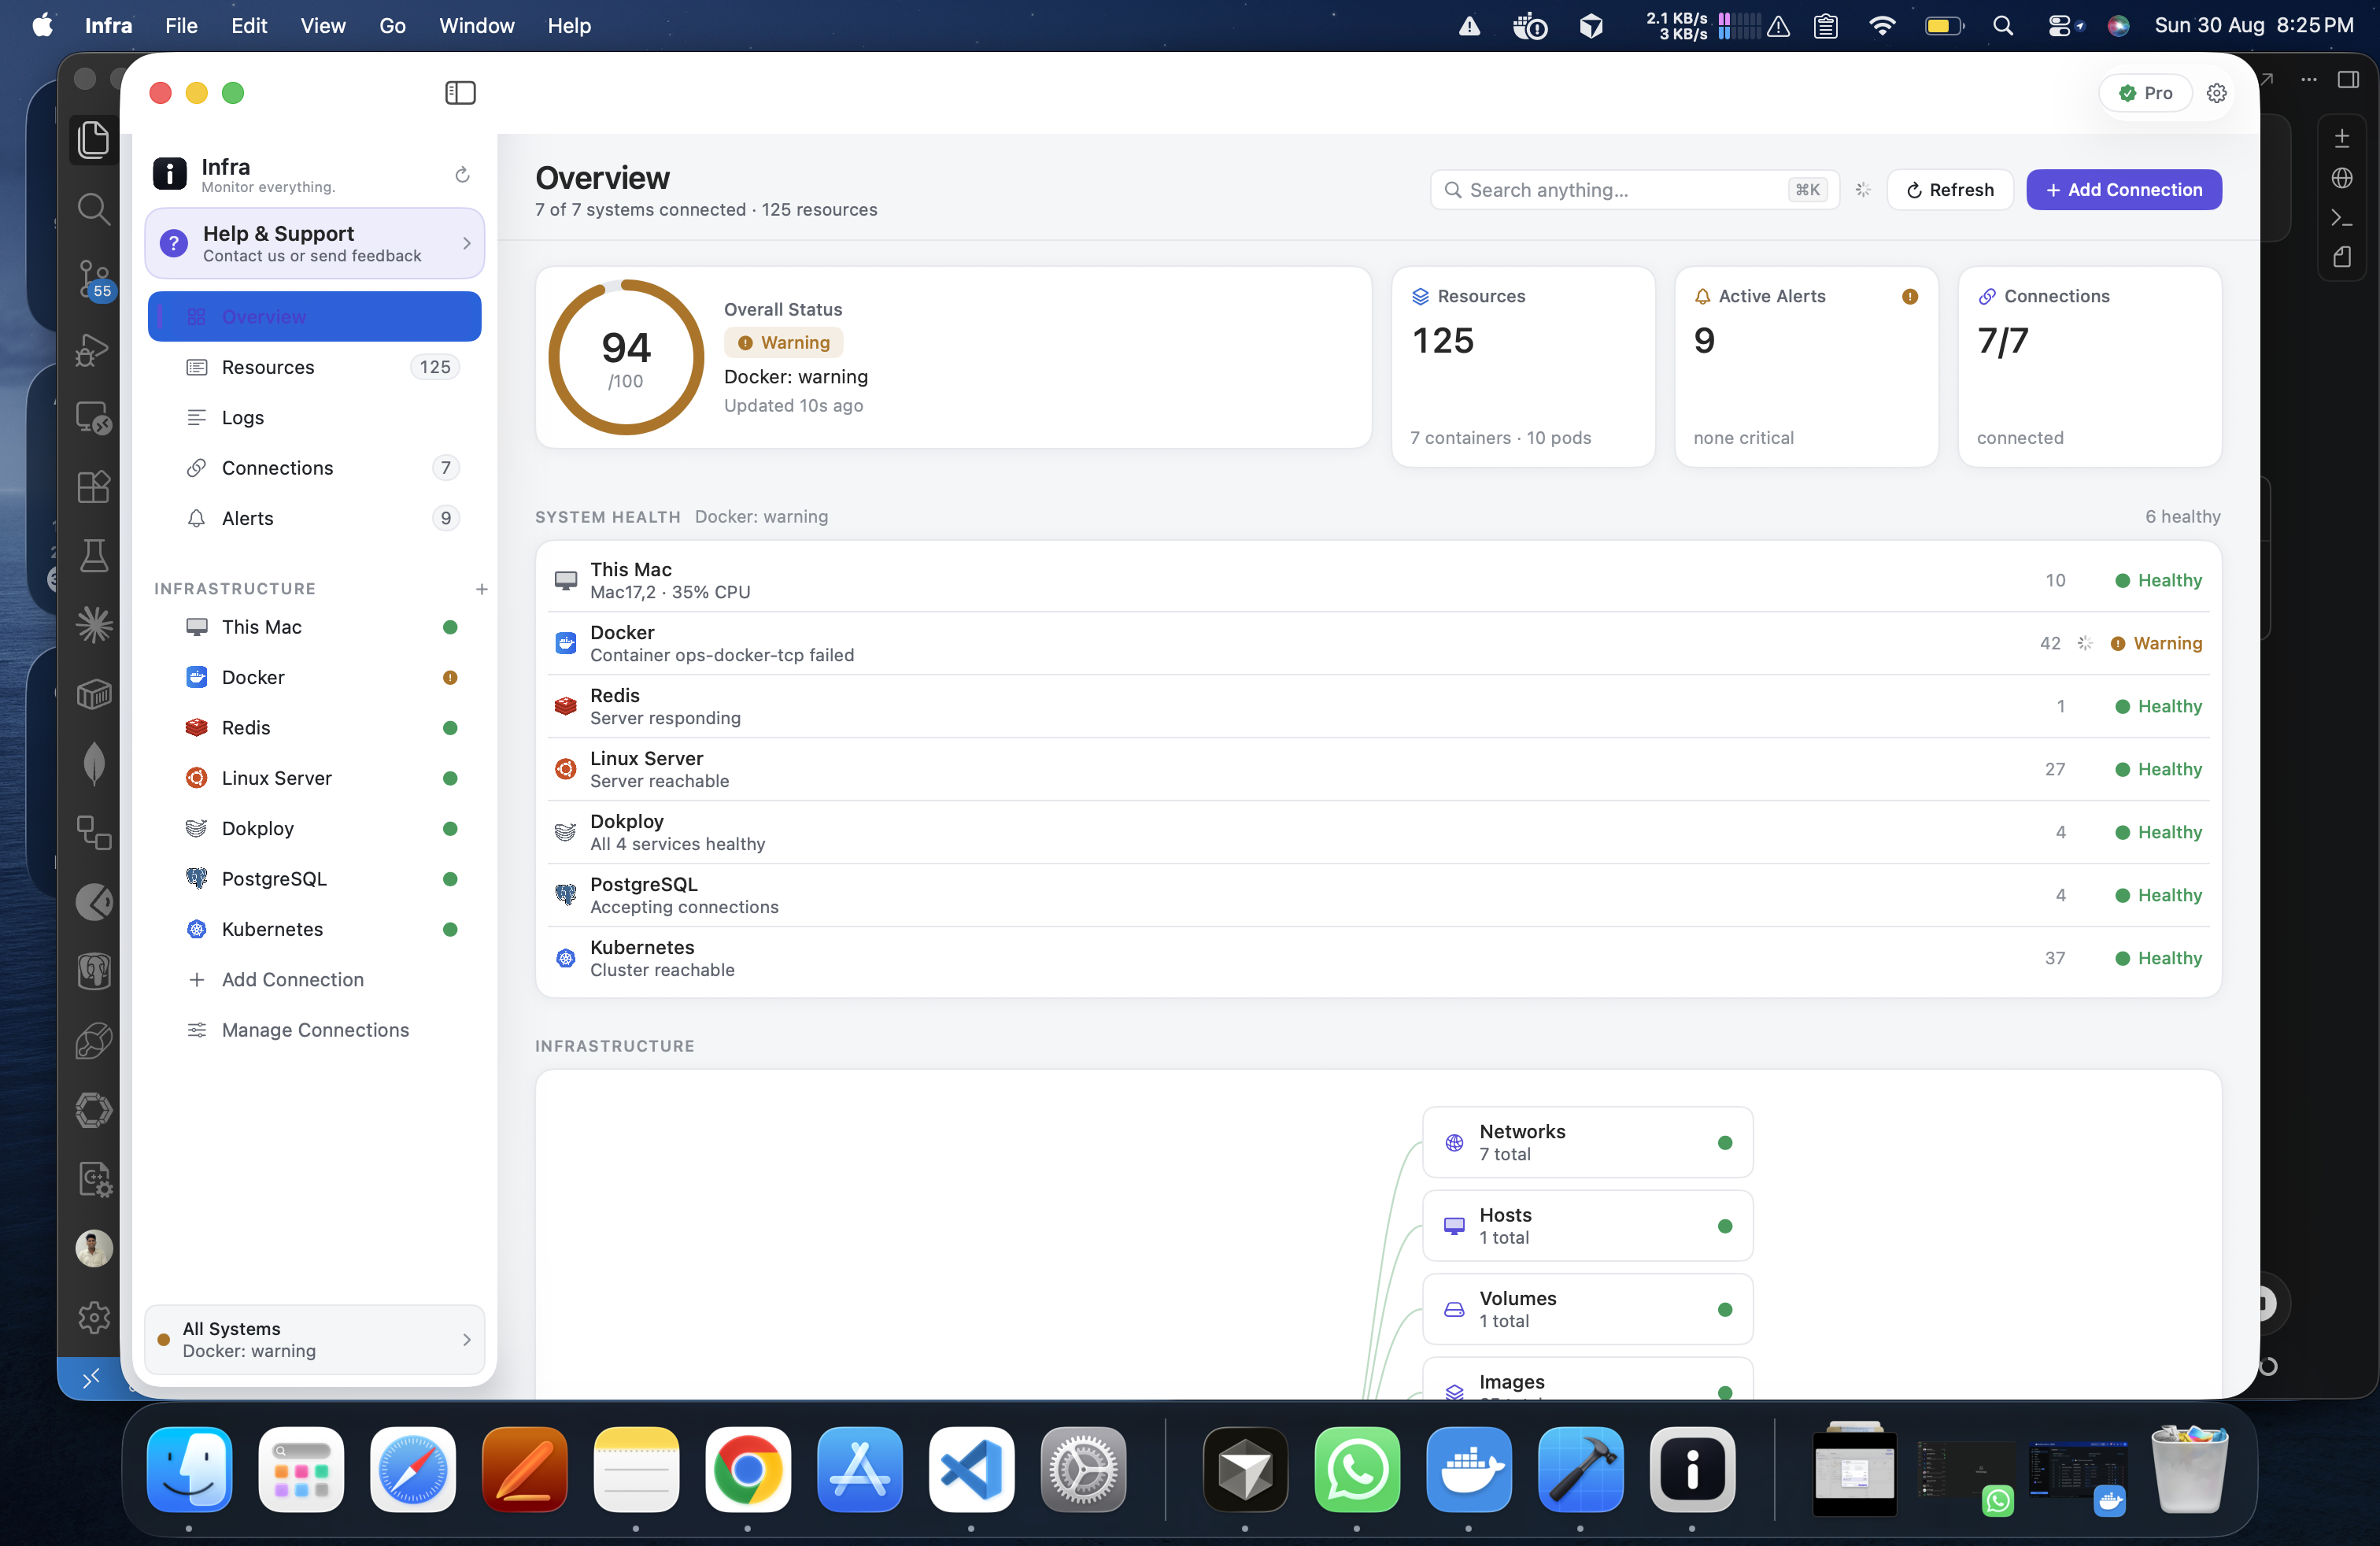Screen dimensions: 2380x1546
Task: Click the Hosts node in infrastructure graph
Action: pyautogui.click(x=1587, y=1226)
